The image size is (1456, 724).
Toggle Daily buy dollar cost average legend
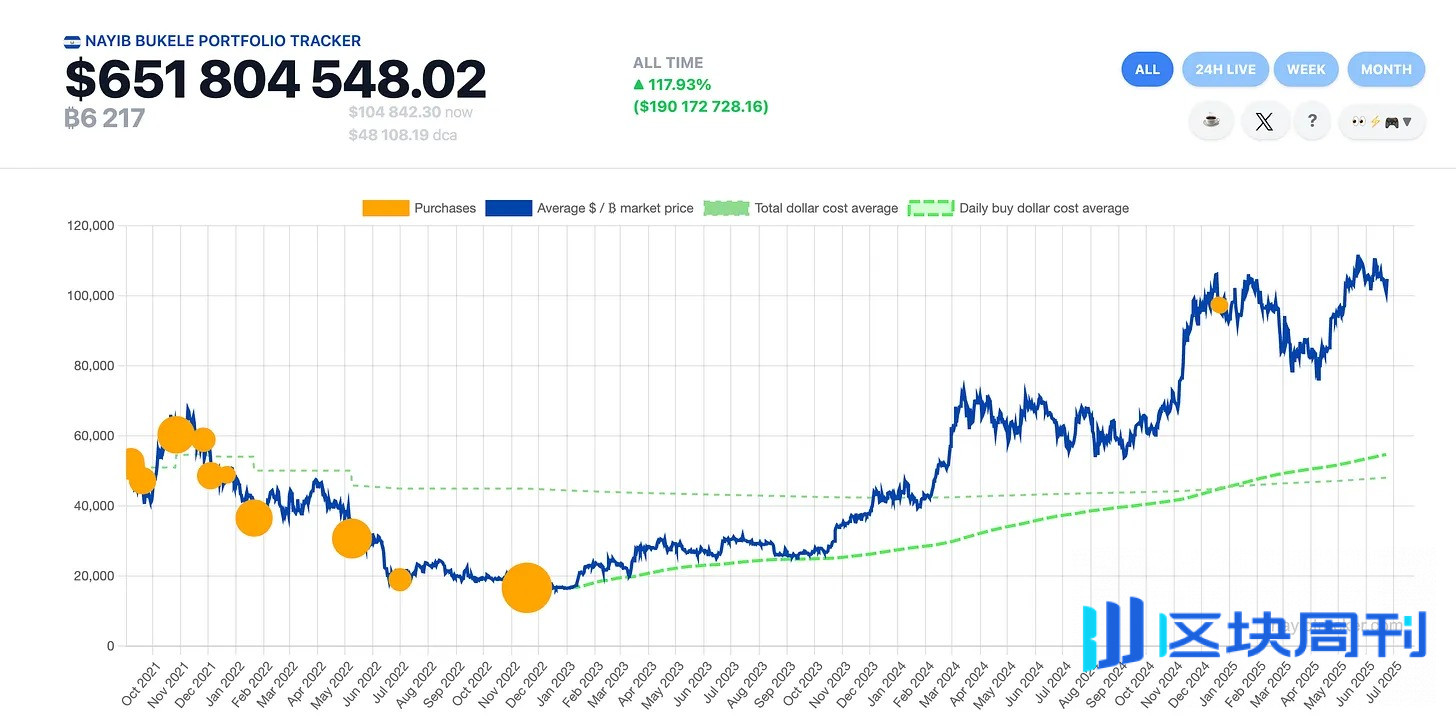(1018, 208)
